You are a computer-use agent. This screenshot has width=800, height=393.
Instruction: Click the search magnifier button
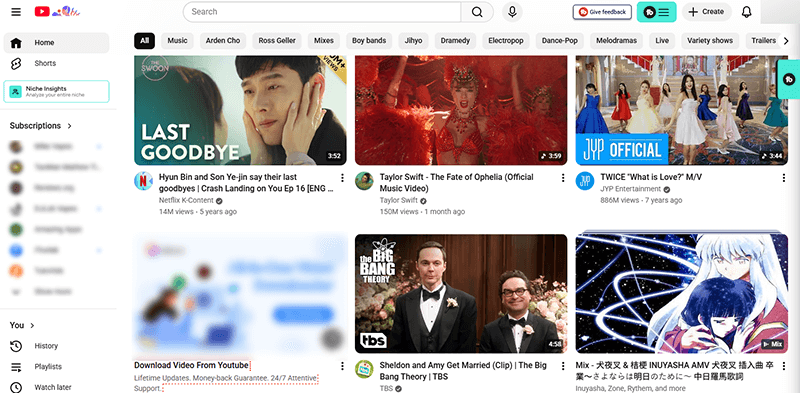click(477, 12)
